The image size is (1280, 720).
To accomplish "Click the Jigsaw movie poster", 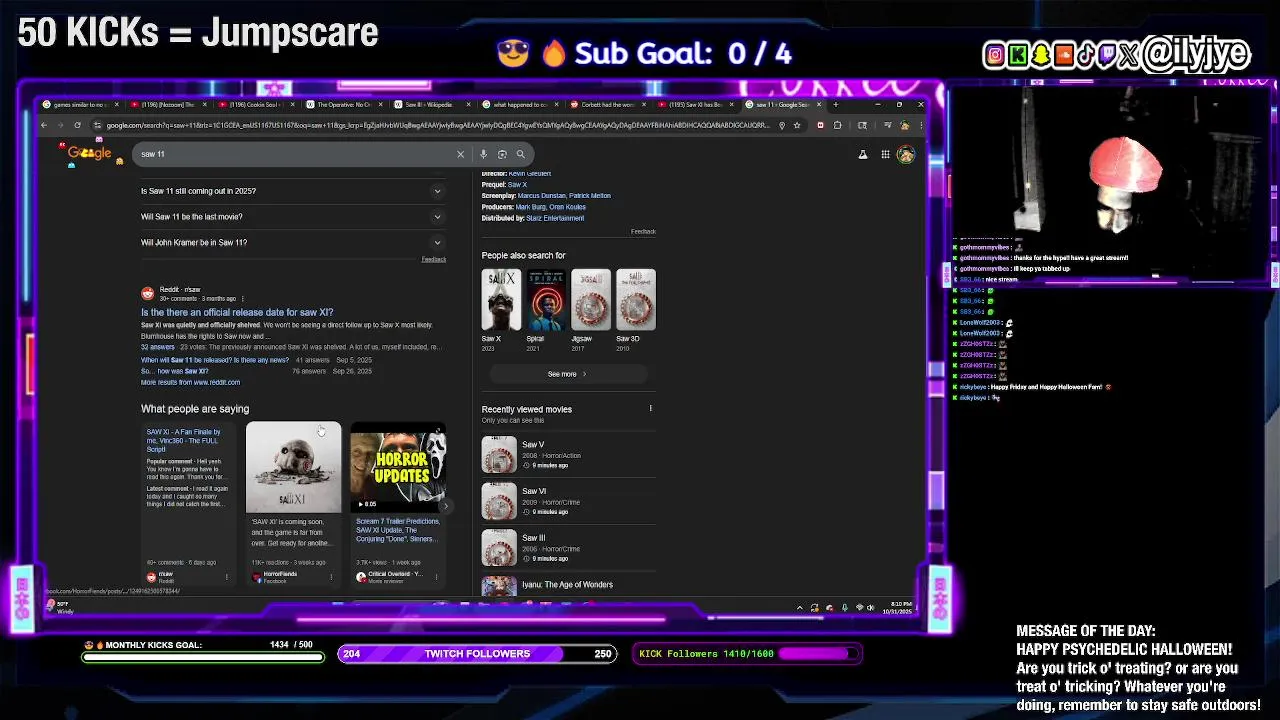I will (x=590, y=299).
